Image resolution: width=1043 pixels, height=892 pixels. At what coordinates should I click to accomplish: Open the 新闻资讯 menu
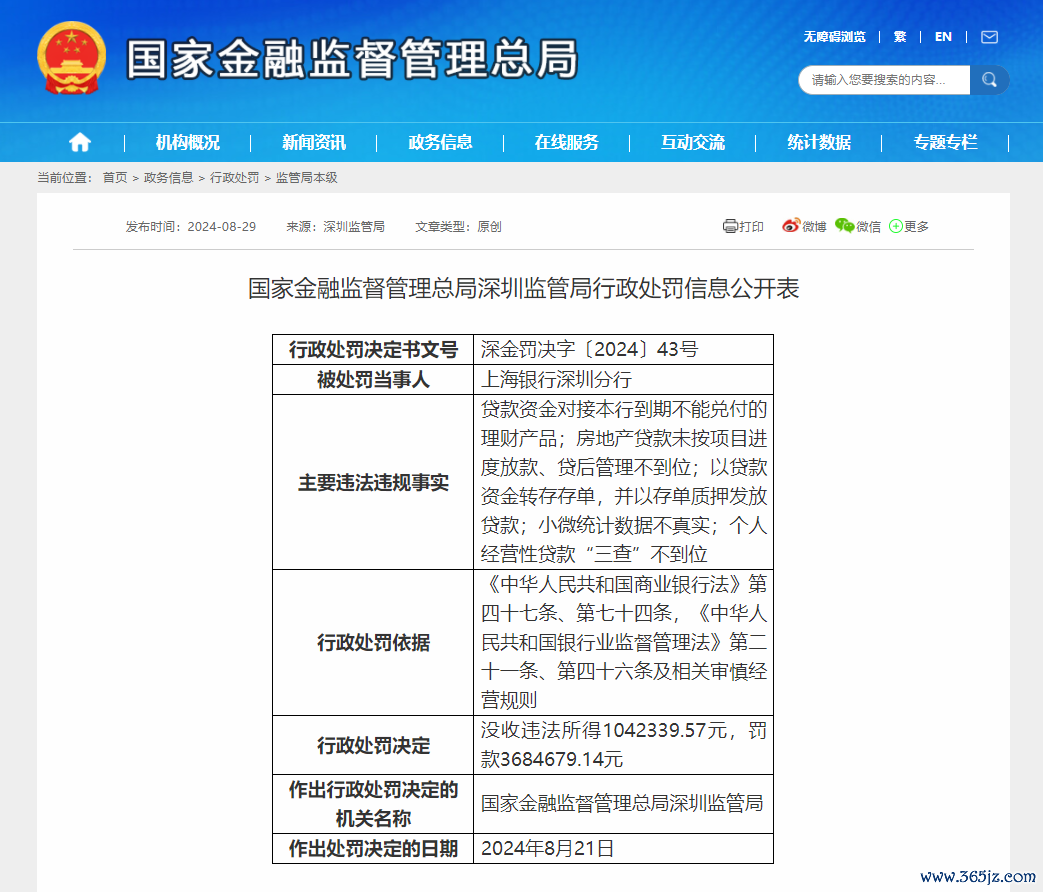(314, 142)
